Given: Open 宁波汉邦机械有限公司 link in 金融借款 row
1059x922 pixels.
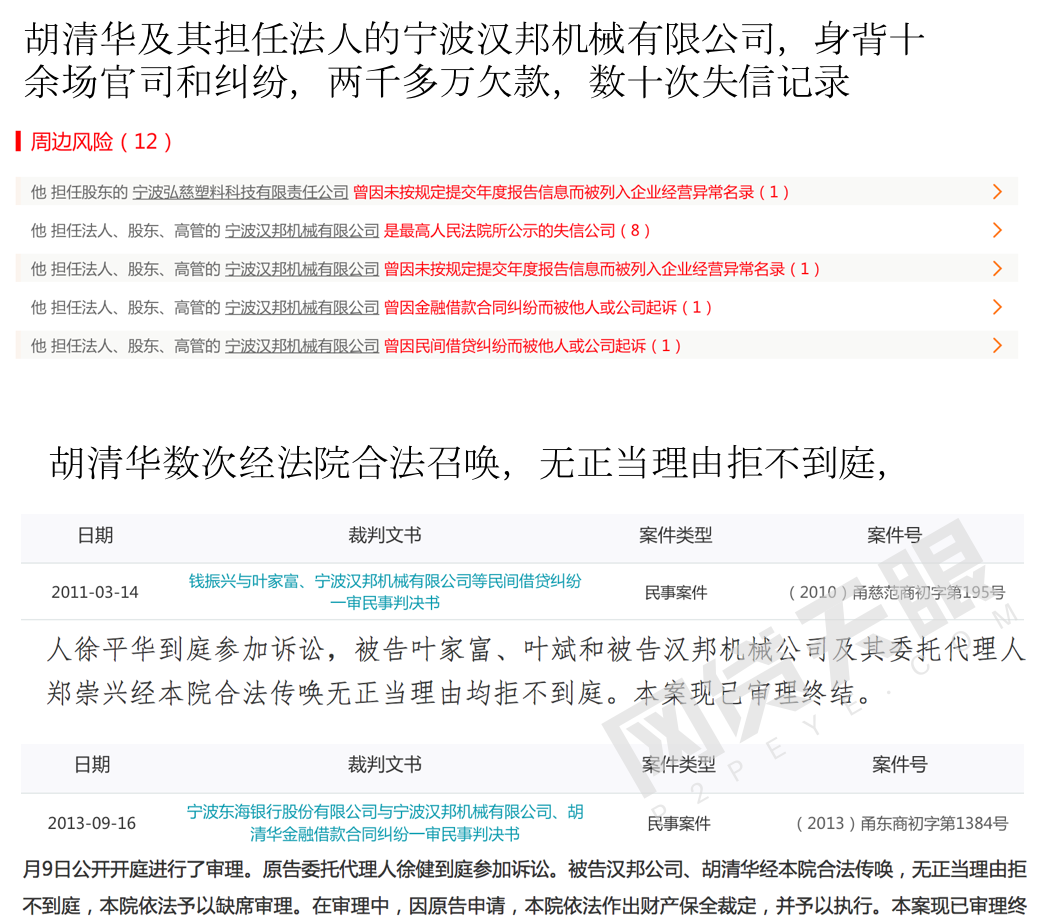Looking at the screenshot, I should point(302,308).
